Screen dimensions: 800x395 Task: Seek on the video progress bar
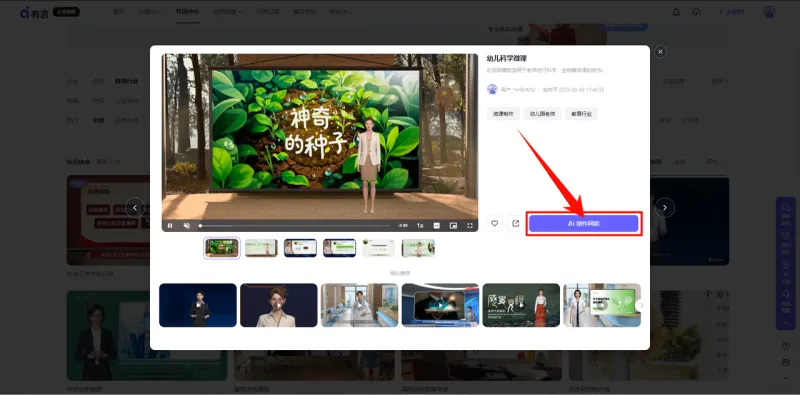295,226
